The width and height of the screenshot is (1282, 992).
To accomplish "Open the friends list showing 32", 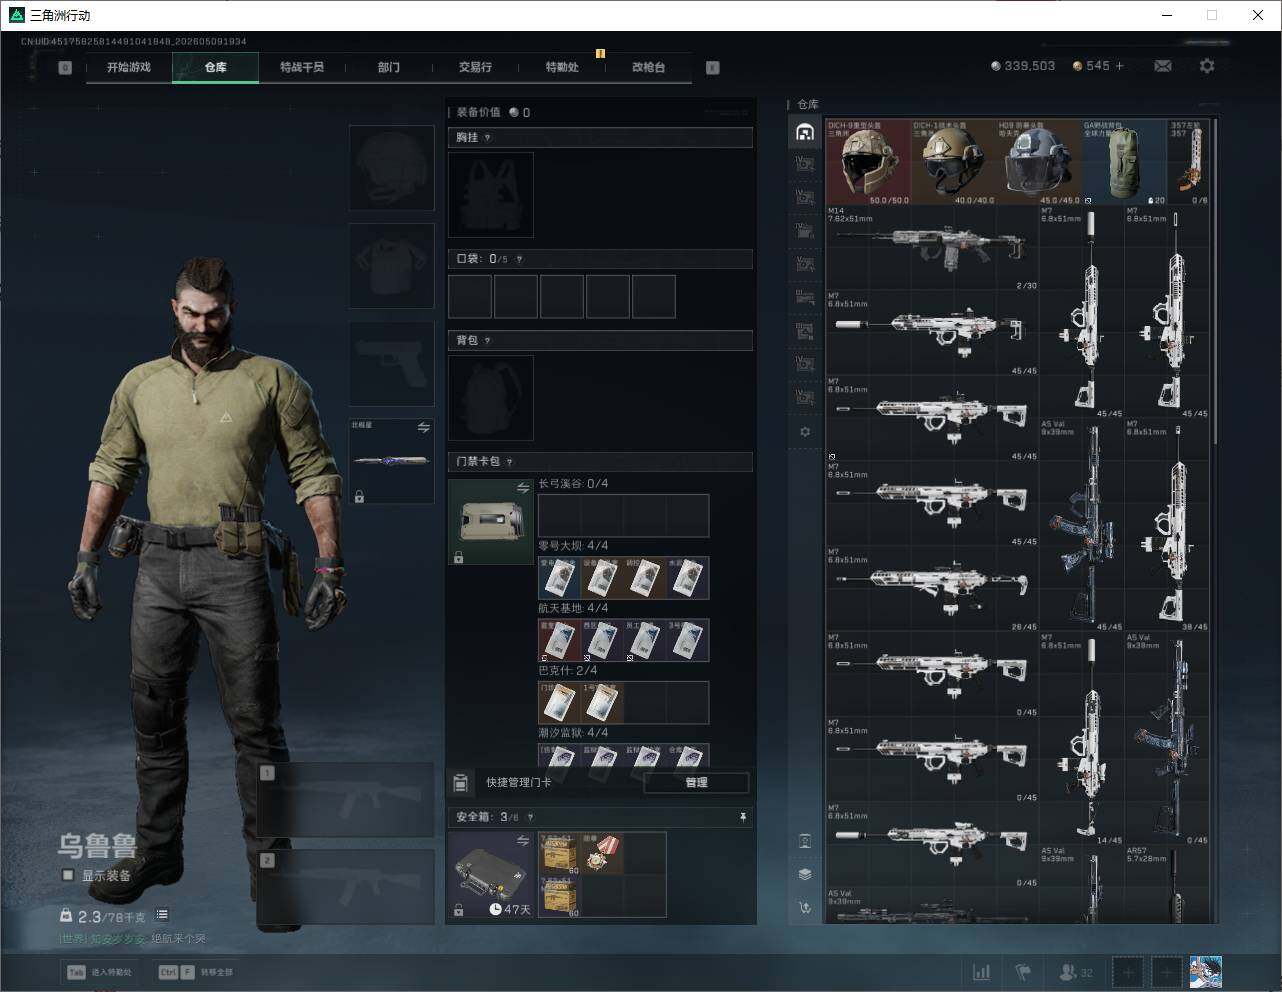I will click(1076, 972).
